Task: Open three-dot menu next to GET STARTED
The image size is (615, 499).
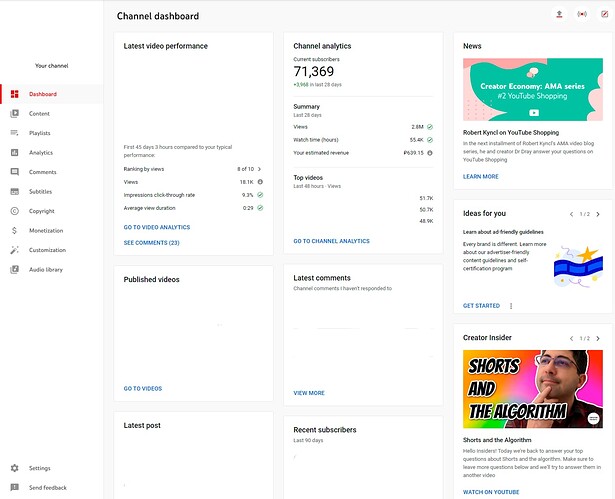Action: click(511, 306)
